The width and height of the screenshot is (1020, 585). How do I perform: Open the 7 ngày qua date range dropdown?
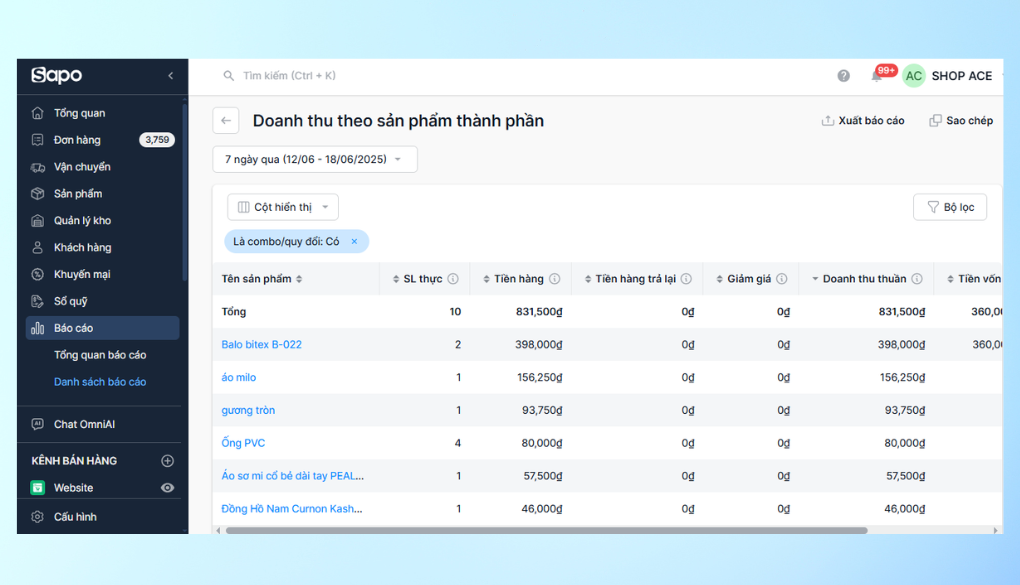click(x=315, y=159)
